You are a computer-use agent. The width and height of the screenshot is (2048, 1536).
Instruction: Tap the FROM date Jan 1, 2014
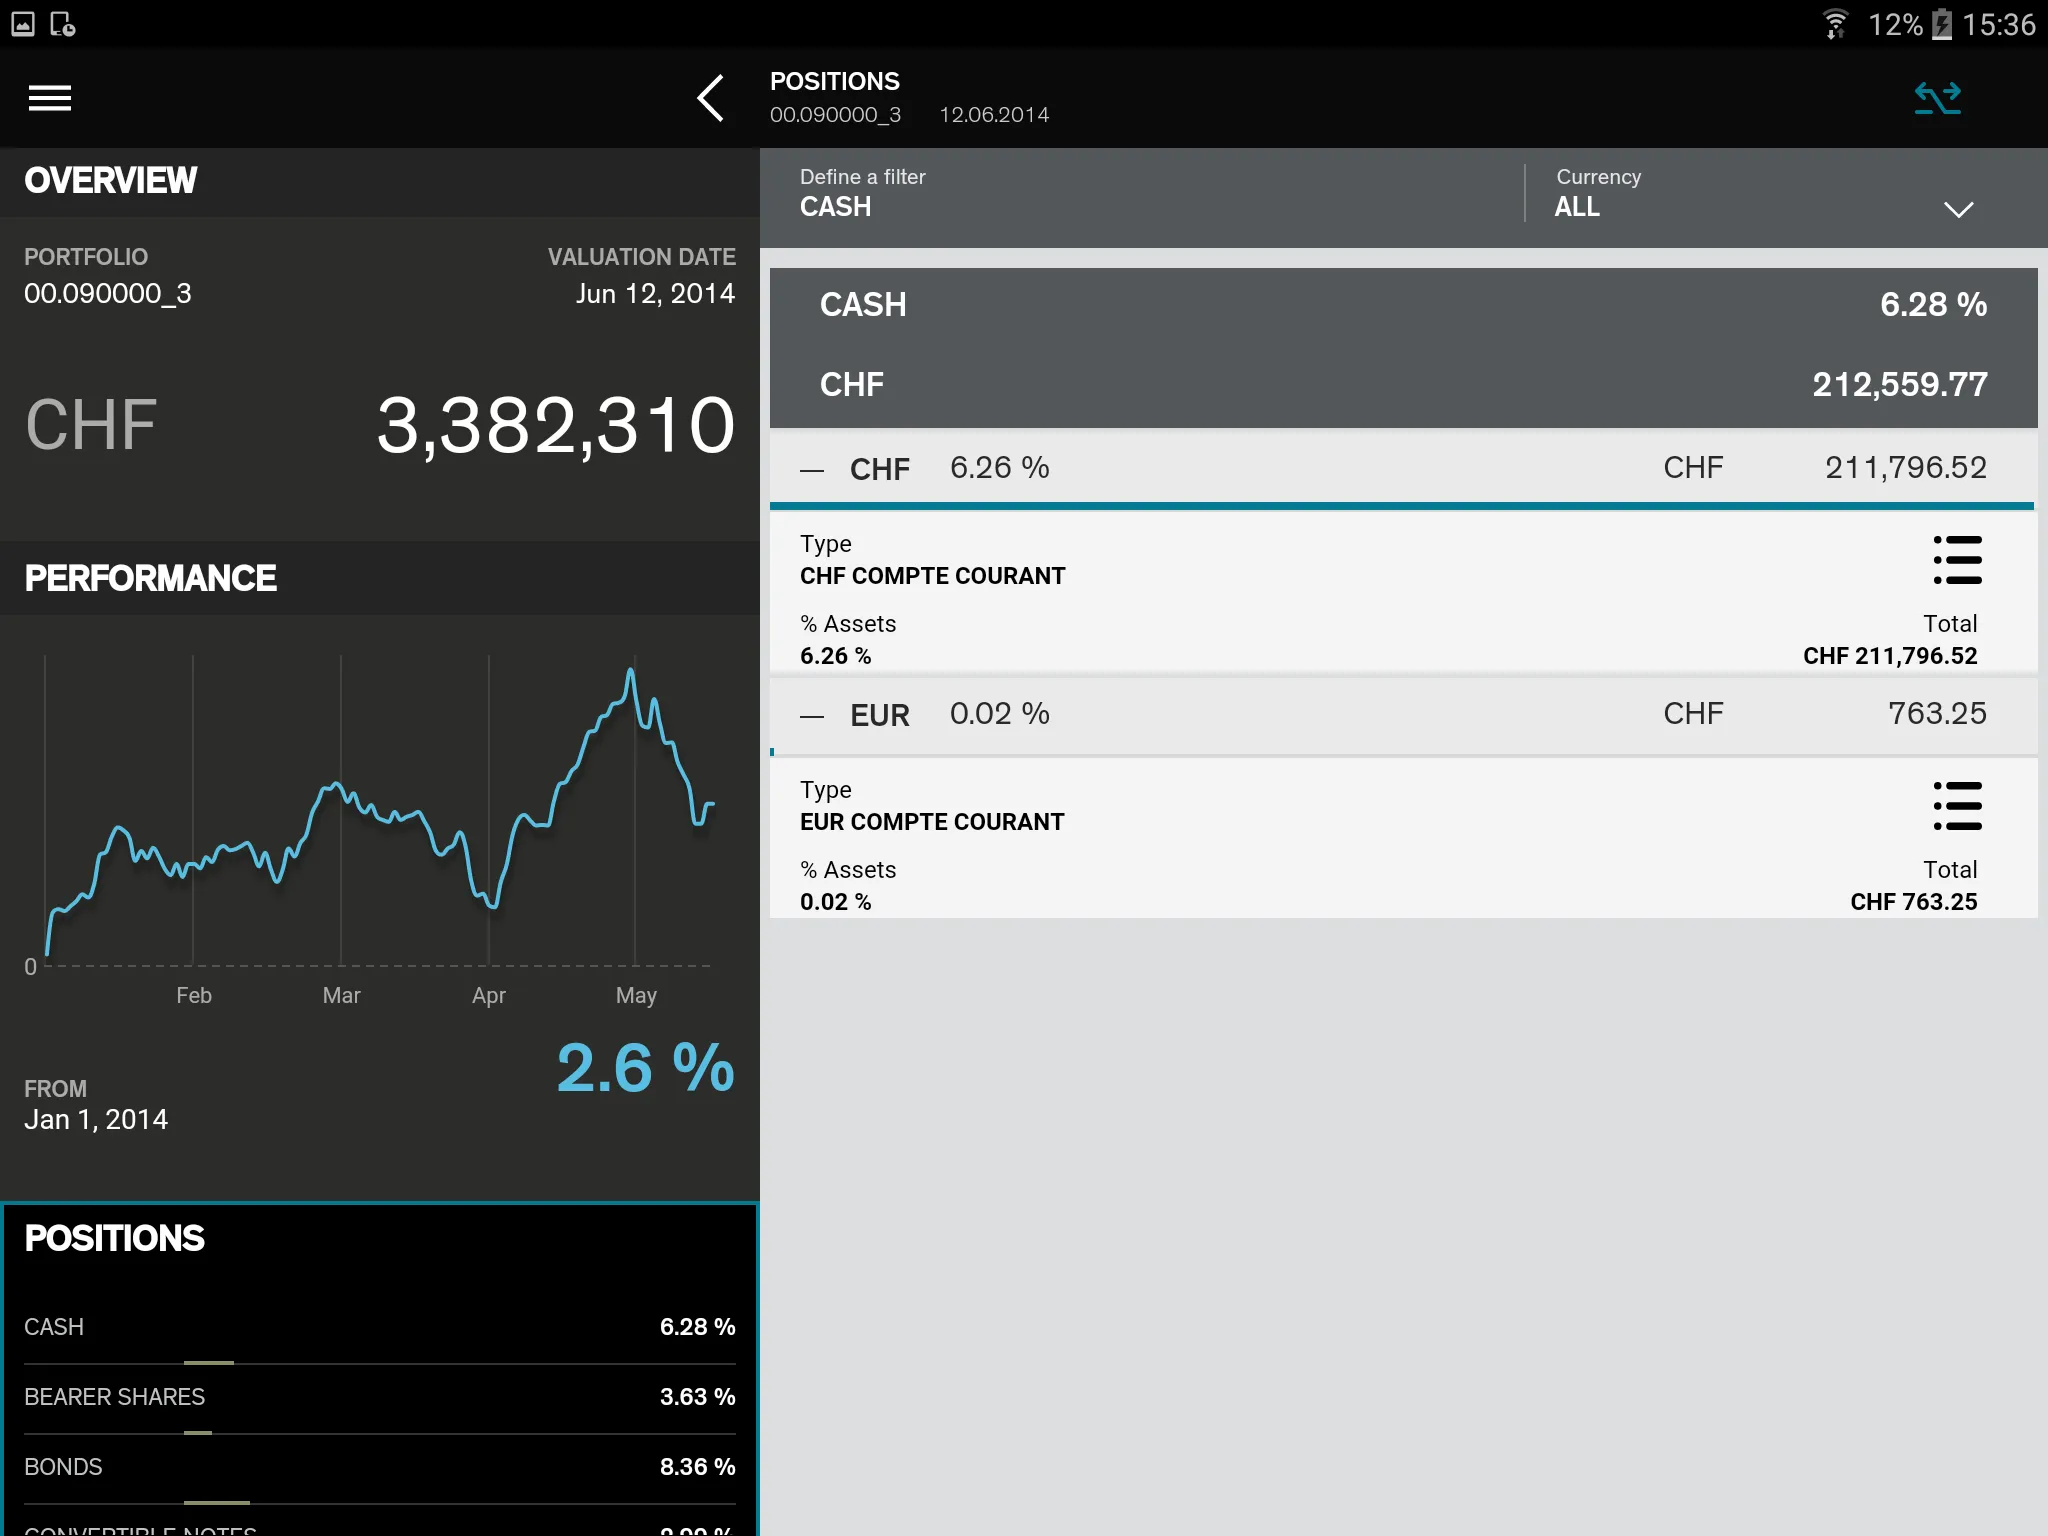(96, 1120)
